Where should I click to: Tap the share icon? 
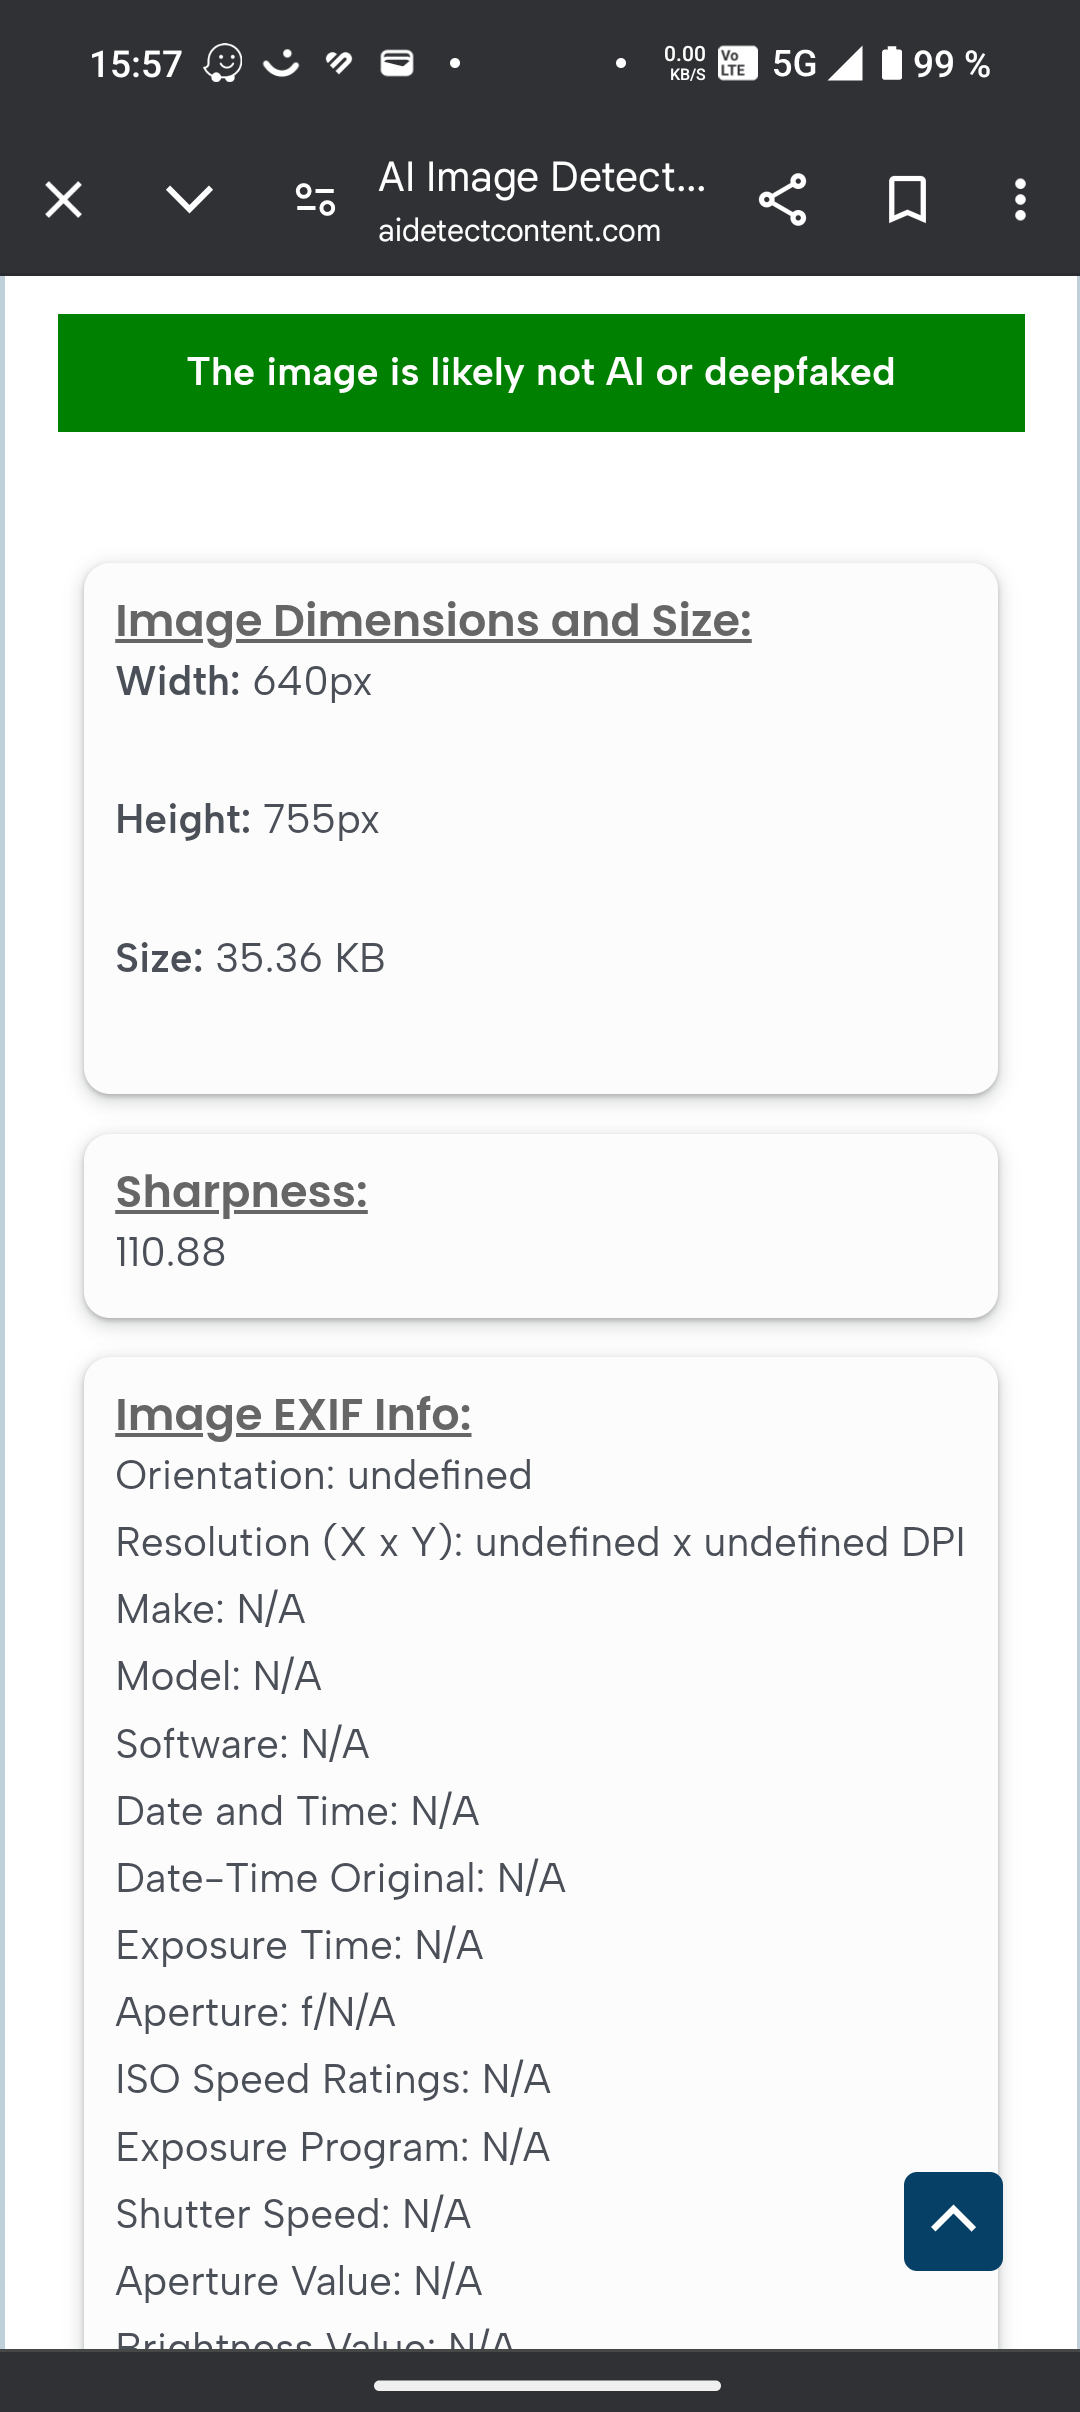pyautogui.click(x=782, y=200)
